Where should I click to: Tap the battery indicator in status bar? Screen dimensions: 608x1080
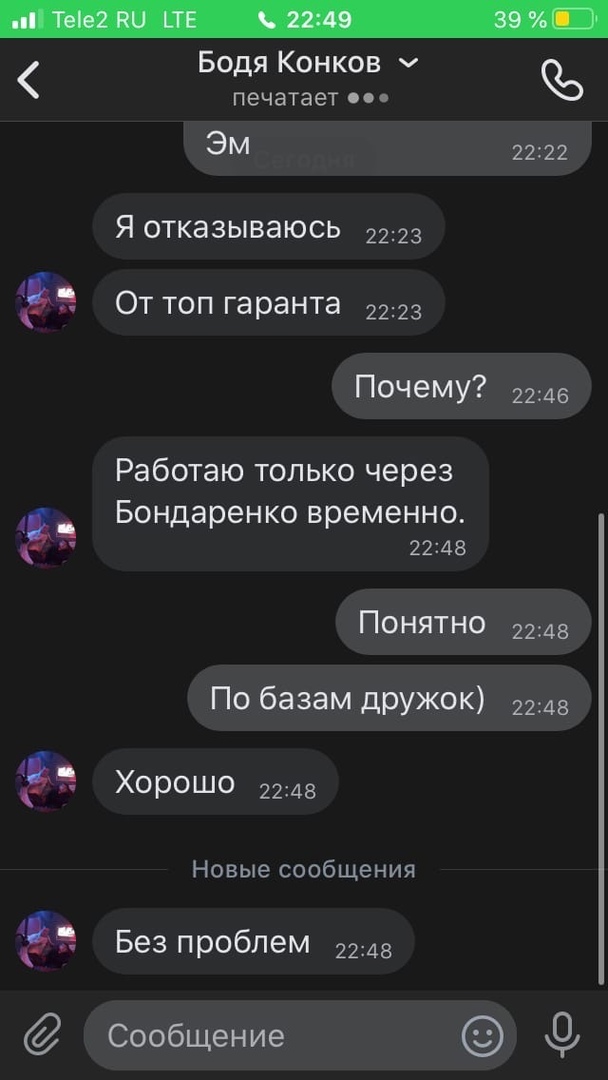[x=575, y=19]
